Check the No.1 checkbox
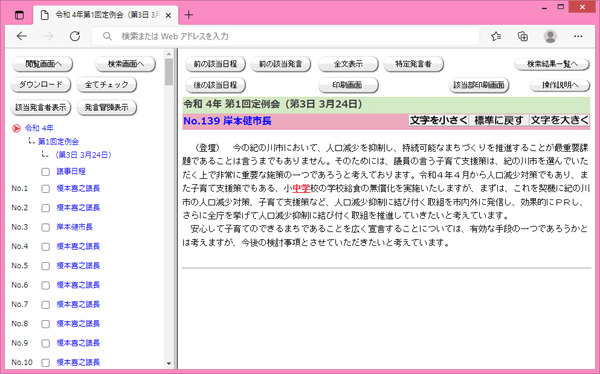Image resolution: width=600 pixels, height=374 pixels. pos(46,189)
